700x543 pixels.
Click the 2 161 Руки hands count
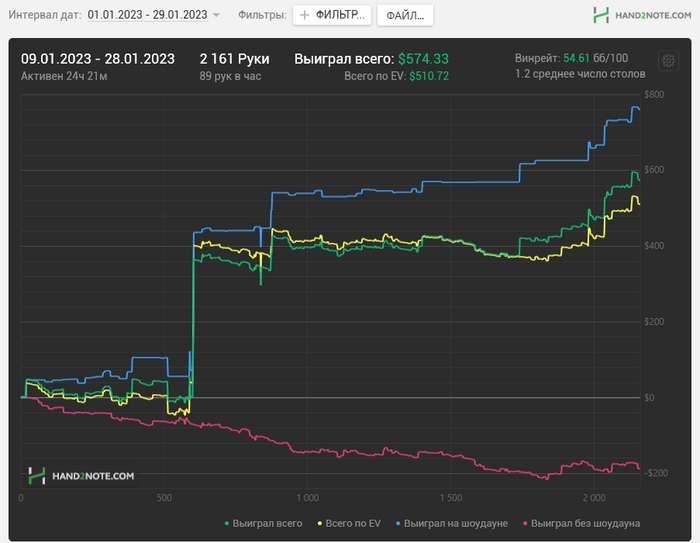tap(234, 59)
